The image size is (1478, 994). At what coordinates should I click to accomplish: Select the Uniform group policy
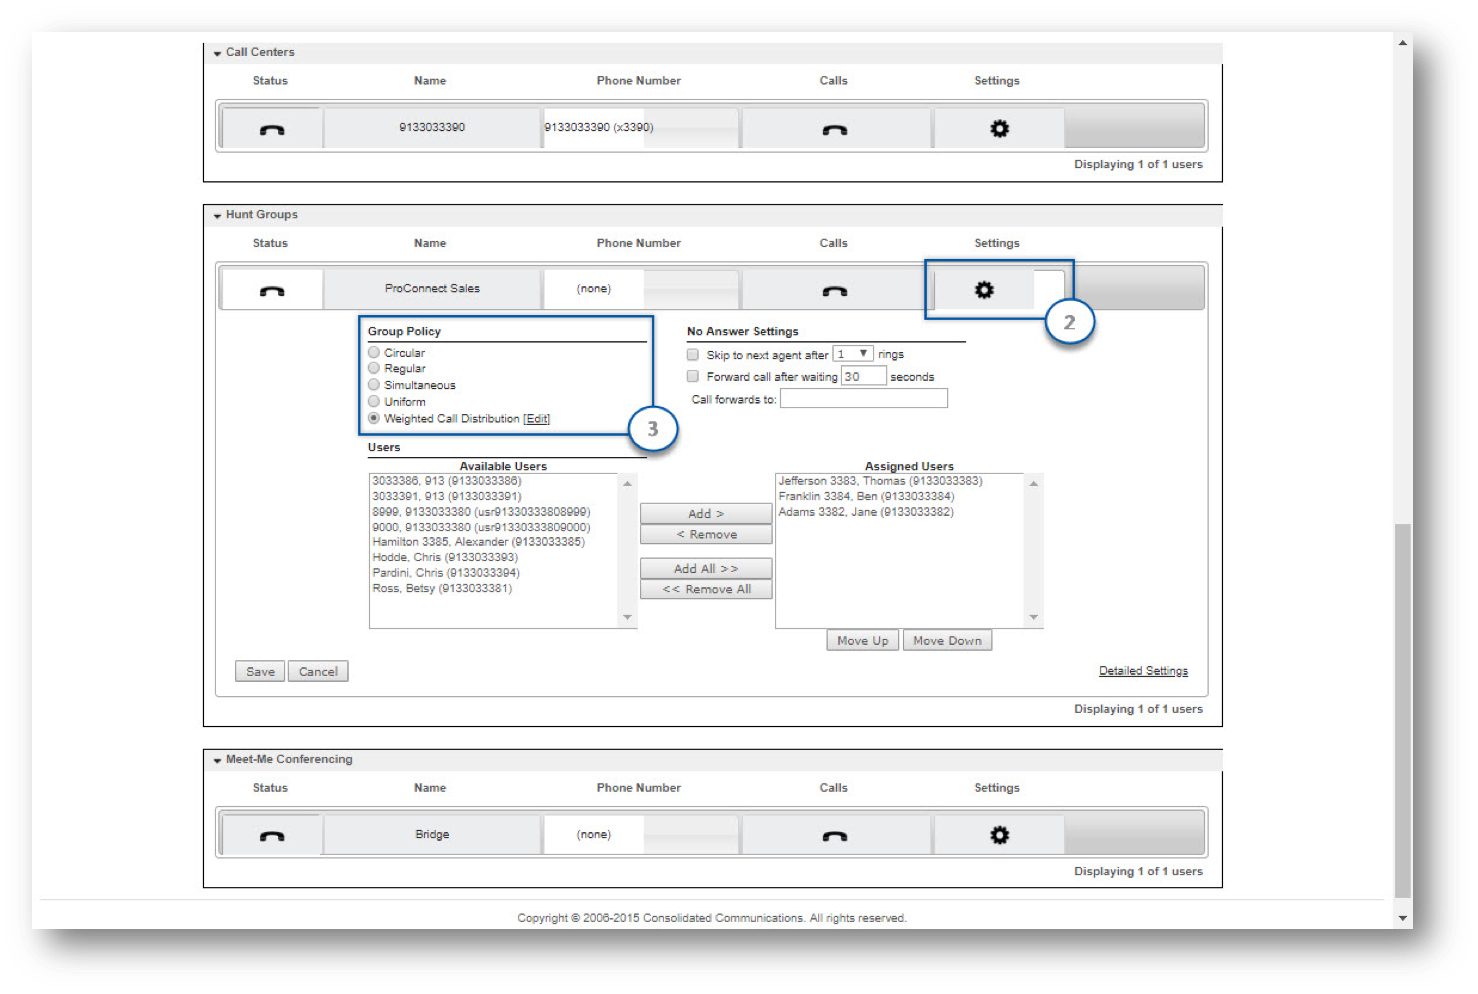(374, 401)
